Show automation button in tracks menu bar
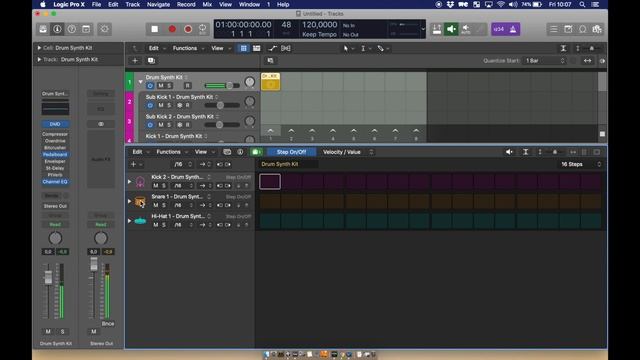 pyautogui.click(x=272, y=48)
